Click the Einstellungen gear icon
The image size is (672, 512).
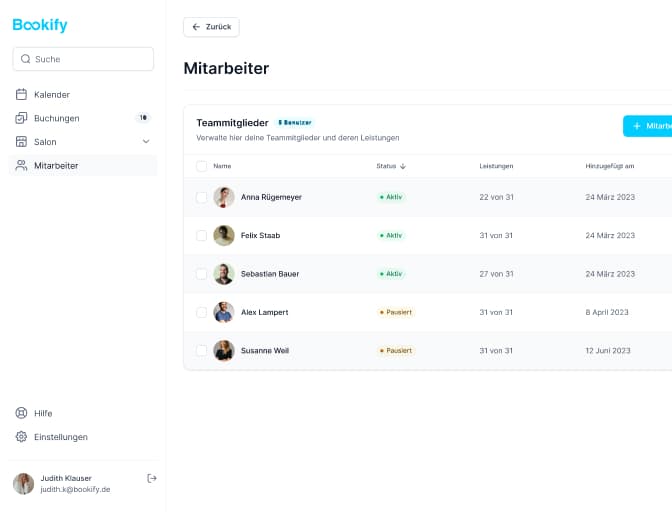click(x=22, y=437)
